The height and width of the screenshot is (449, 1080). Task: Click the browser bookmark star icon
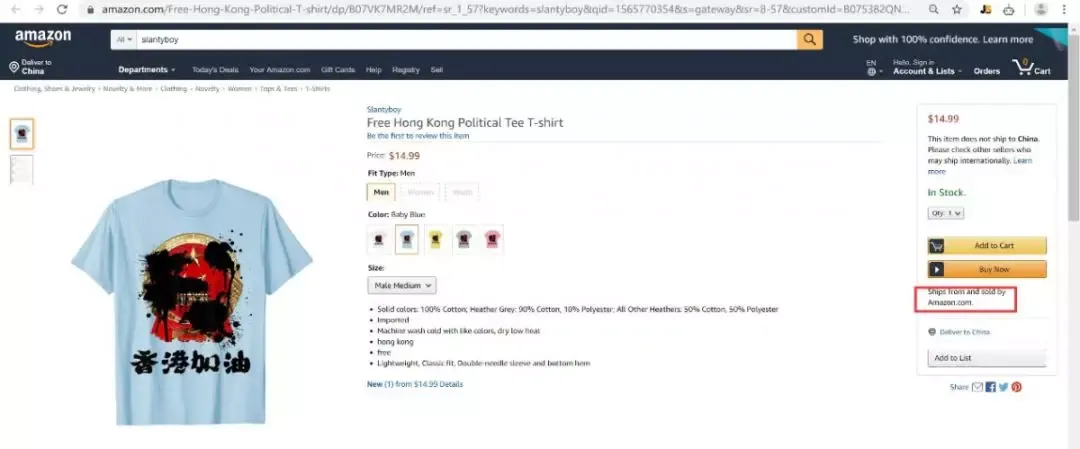click(x=957, y=10)
